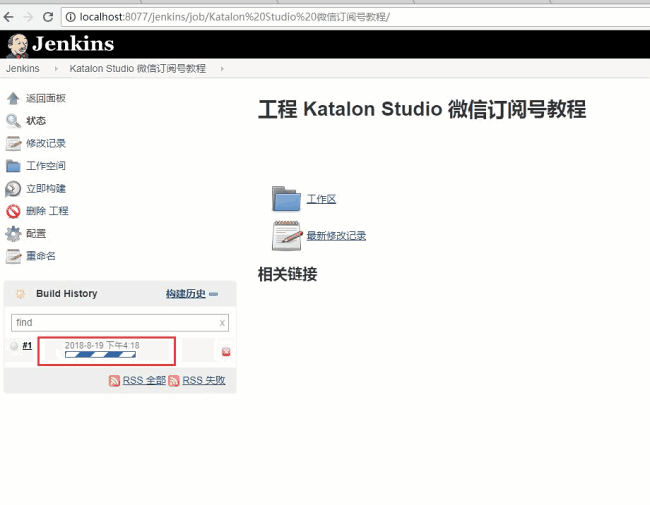Click the 状态 magnifier icon
Screen dimensions: 650x505
coord(13,121)
